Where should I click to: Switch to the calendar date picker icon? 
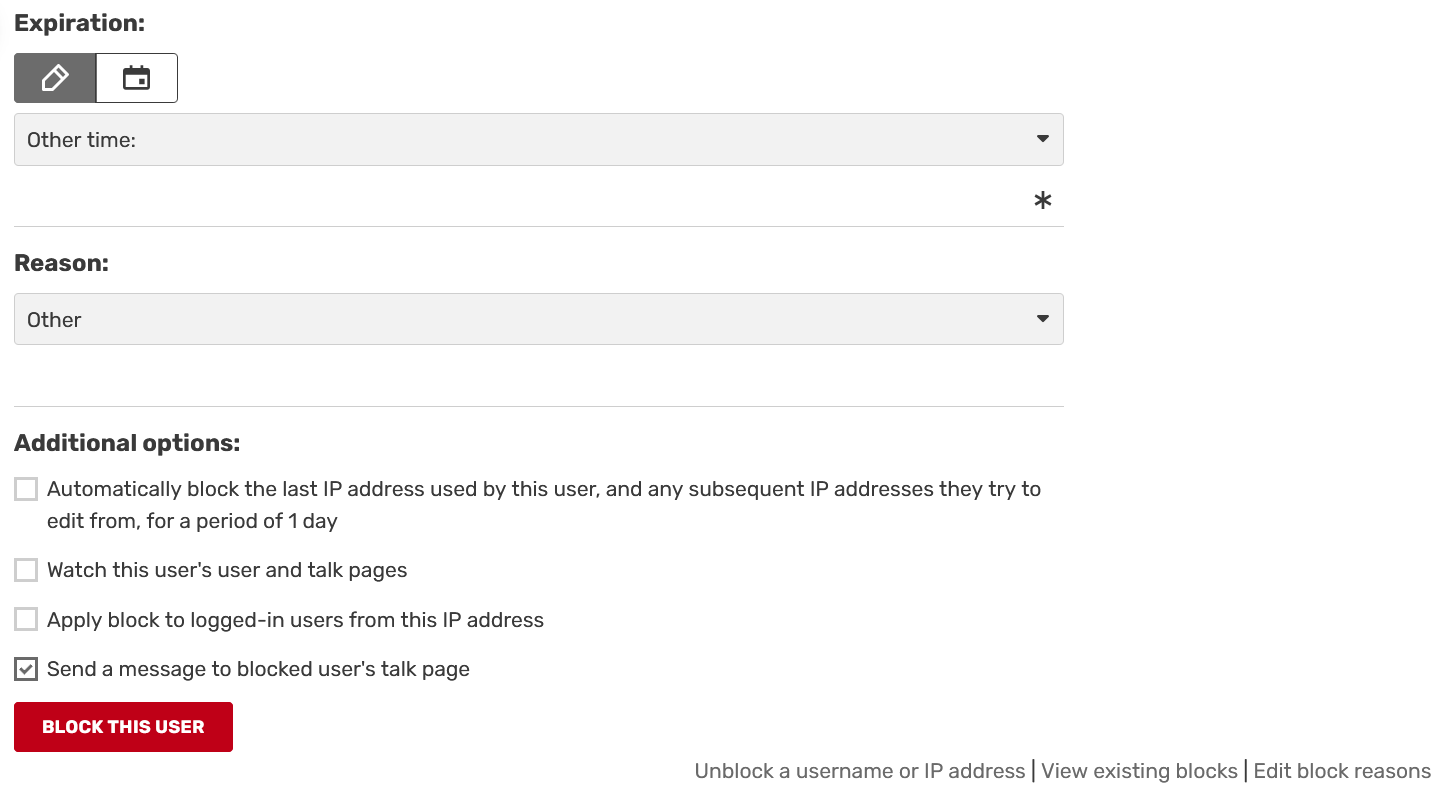pos(137,78)
